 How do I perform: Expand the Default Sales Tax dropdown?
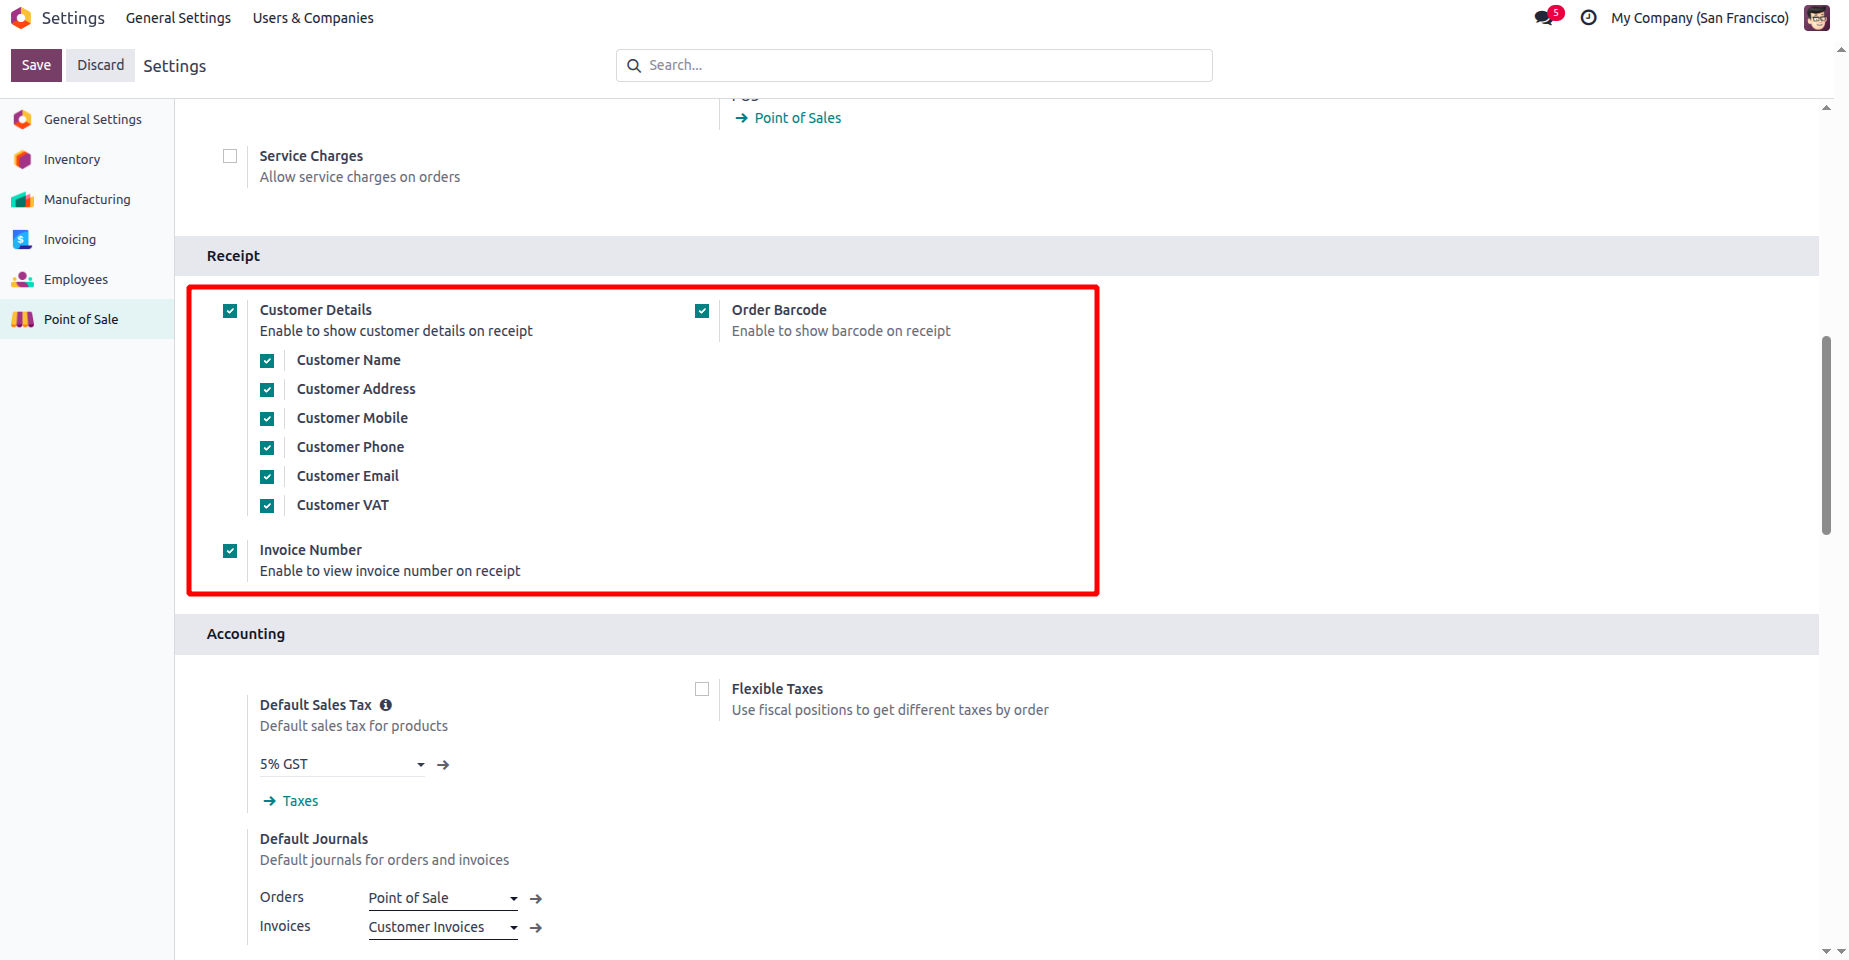[420, 765]
